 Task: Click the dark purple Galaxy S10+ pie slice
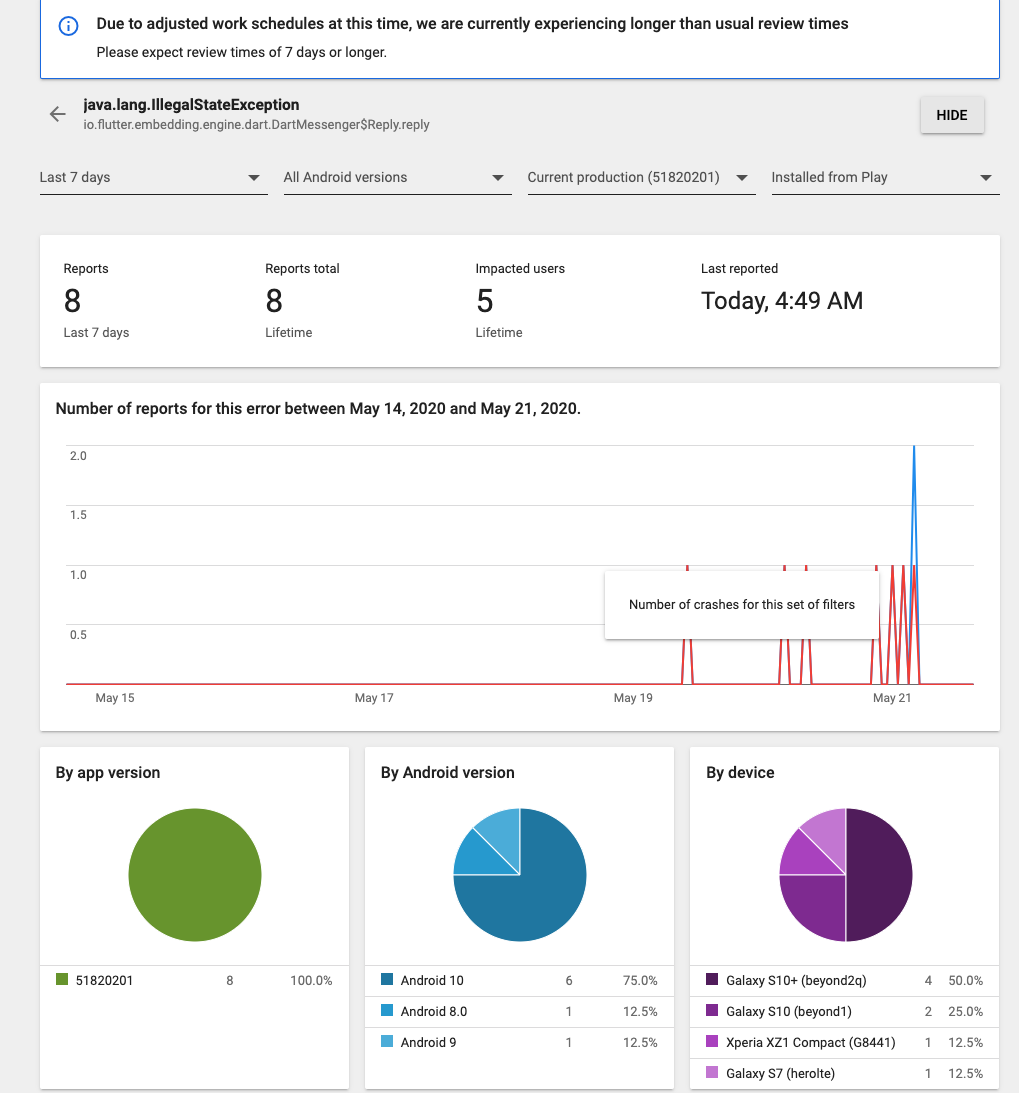point(878,875)
